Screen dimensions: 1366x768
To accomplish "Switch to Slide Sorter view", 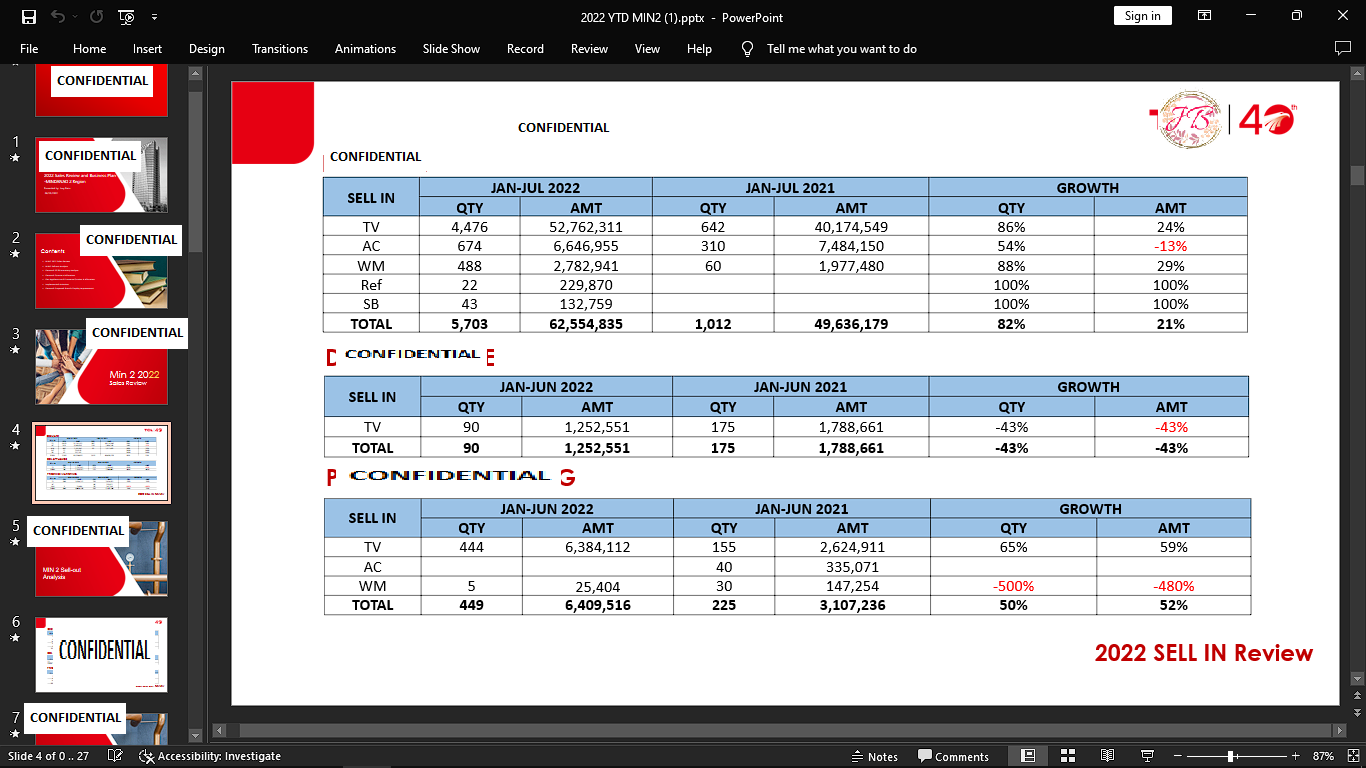I will point(1067,756).
